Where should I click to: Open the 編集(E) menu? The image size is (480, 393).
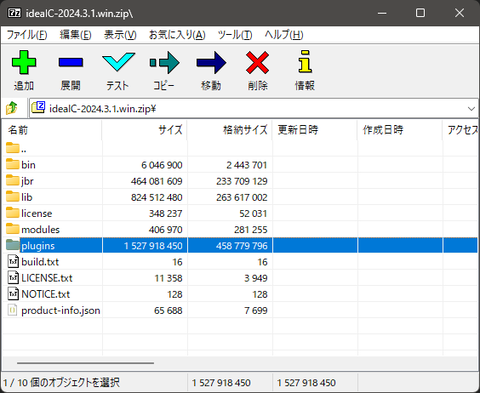click(76, 35)
